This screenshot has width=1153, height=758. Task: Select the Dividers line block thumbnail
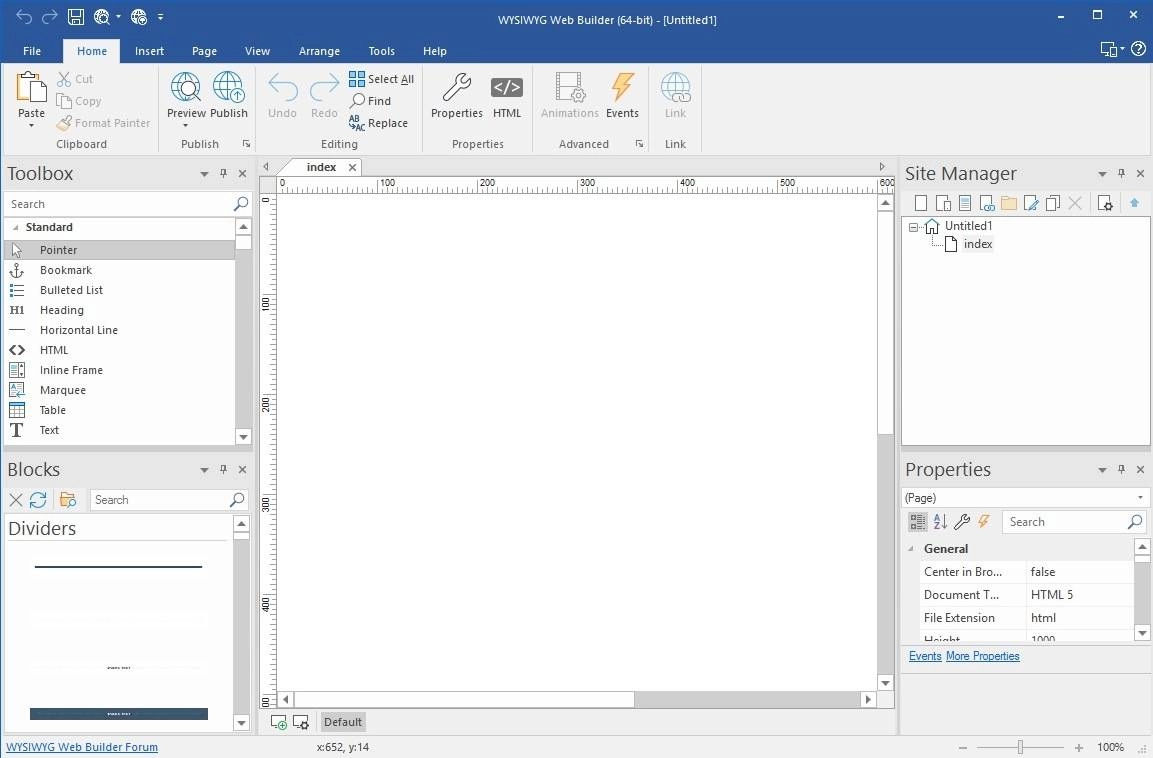[x=118, y=567]
